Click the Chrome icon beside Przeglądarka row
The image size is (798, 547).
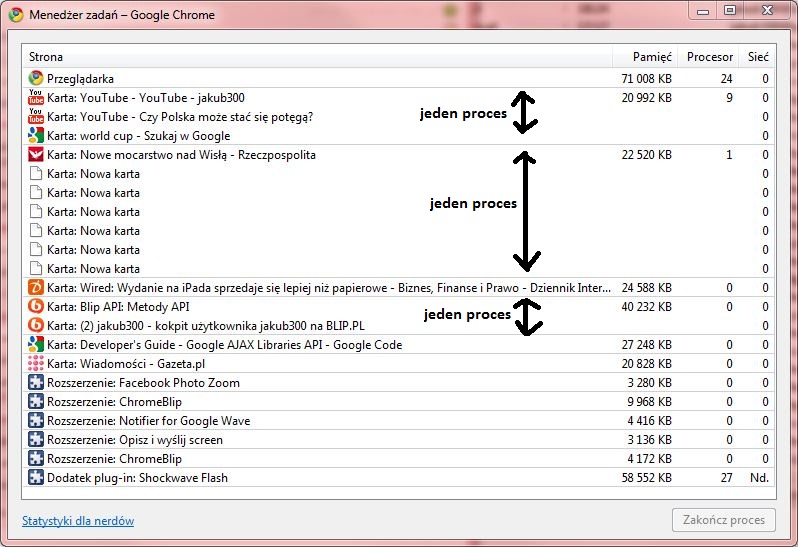[36, 78]
